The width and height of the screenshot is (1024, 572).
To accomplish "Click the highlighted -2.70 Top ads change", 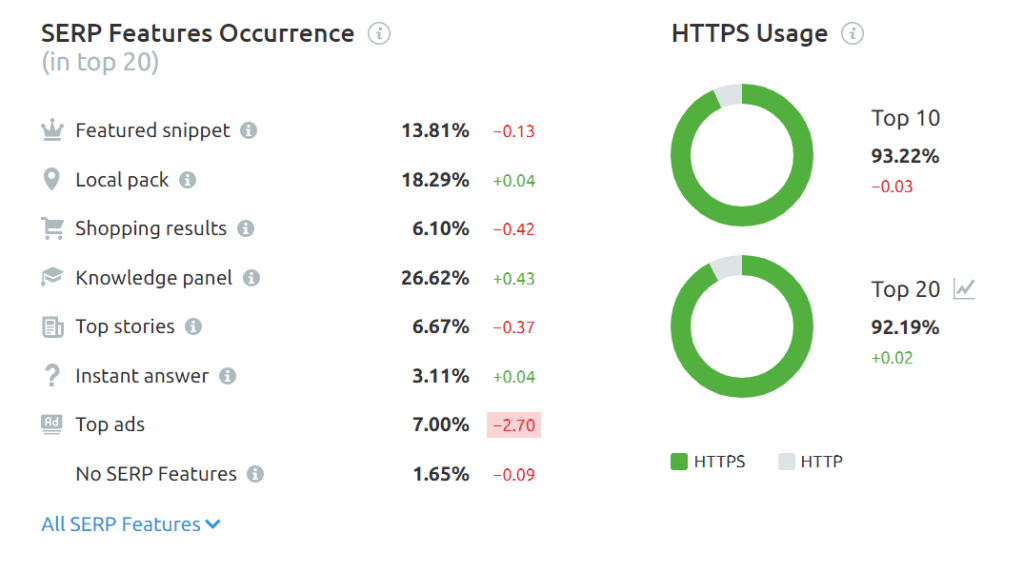I will pos(514,425).
